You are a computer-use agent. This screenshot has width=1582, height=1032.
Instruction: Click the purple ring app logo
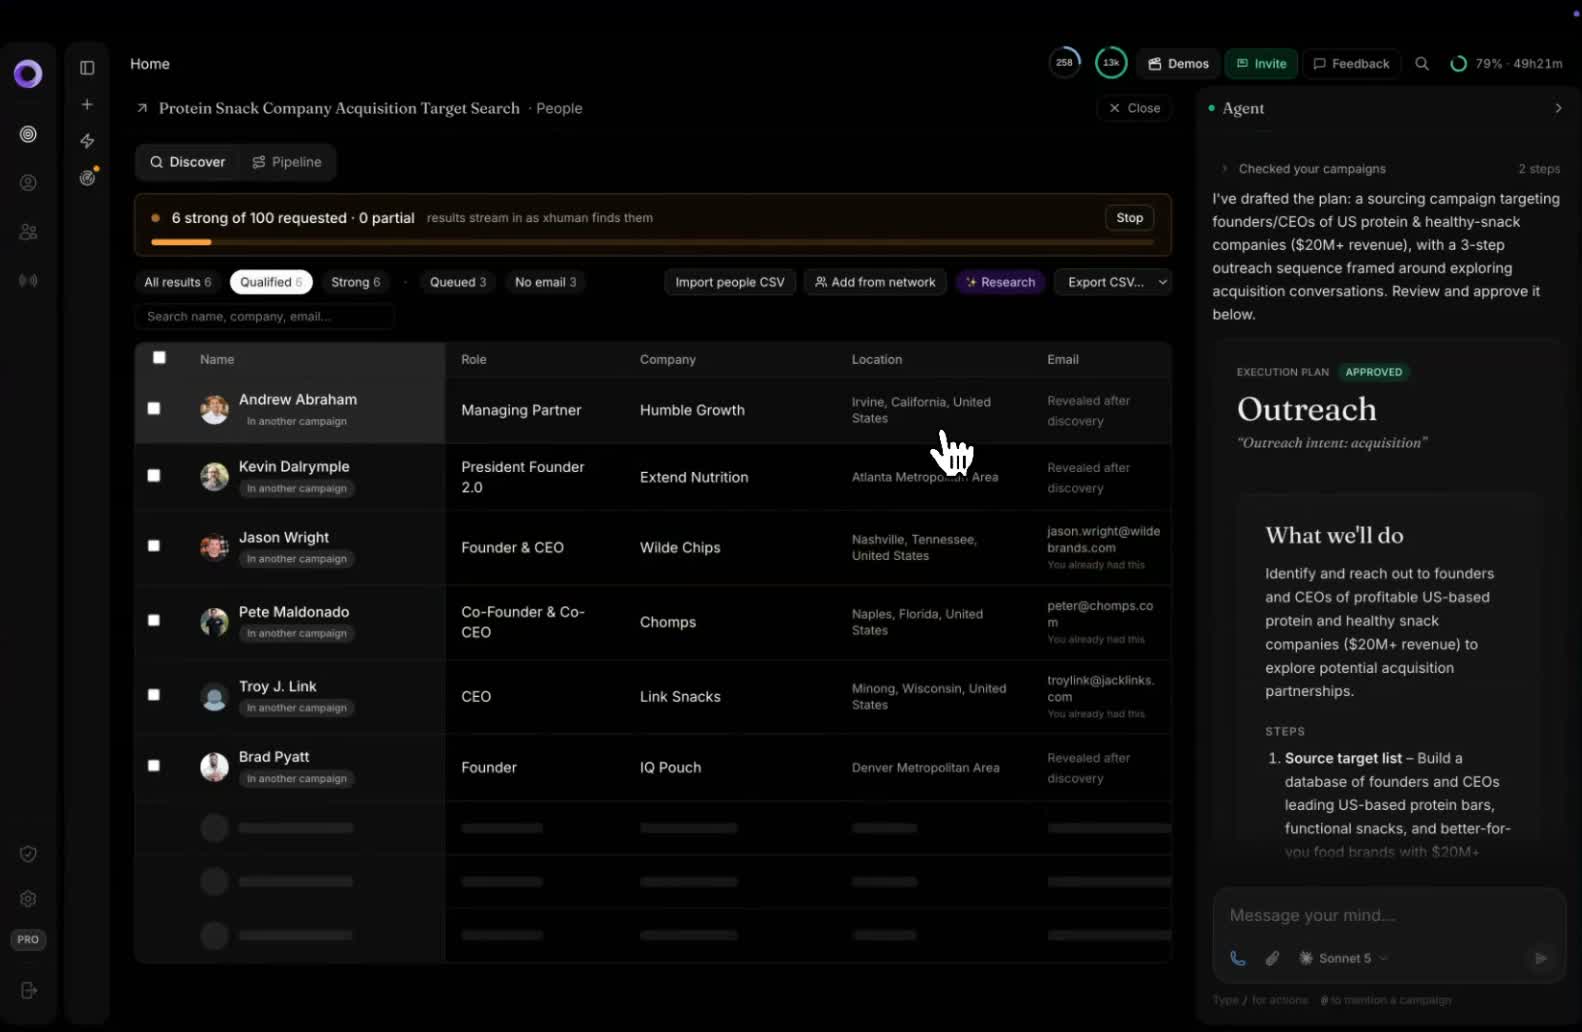28,73
